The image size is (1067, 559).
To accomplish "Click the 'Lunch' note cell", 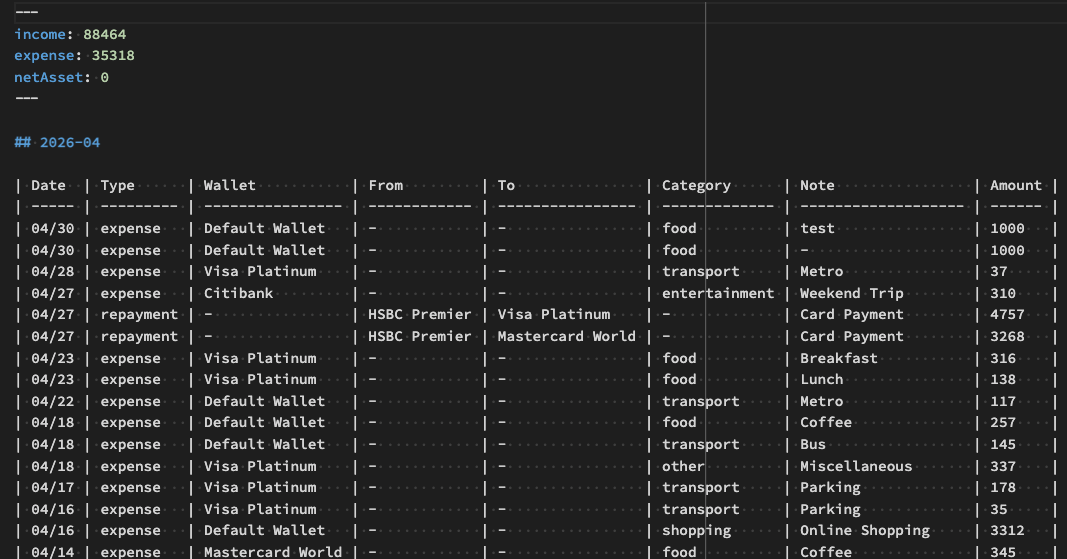I will (x=822, y=379).
